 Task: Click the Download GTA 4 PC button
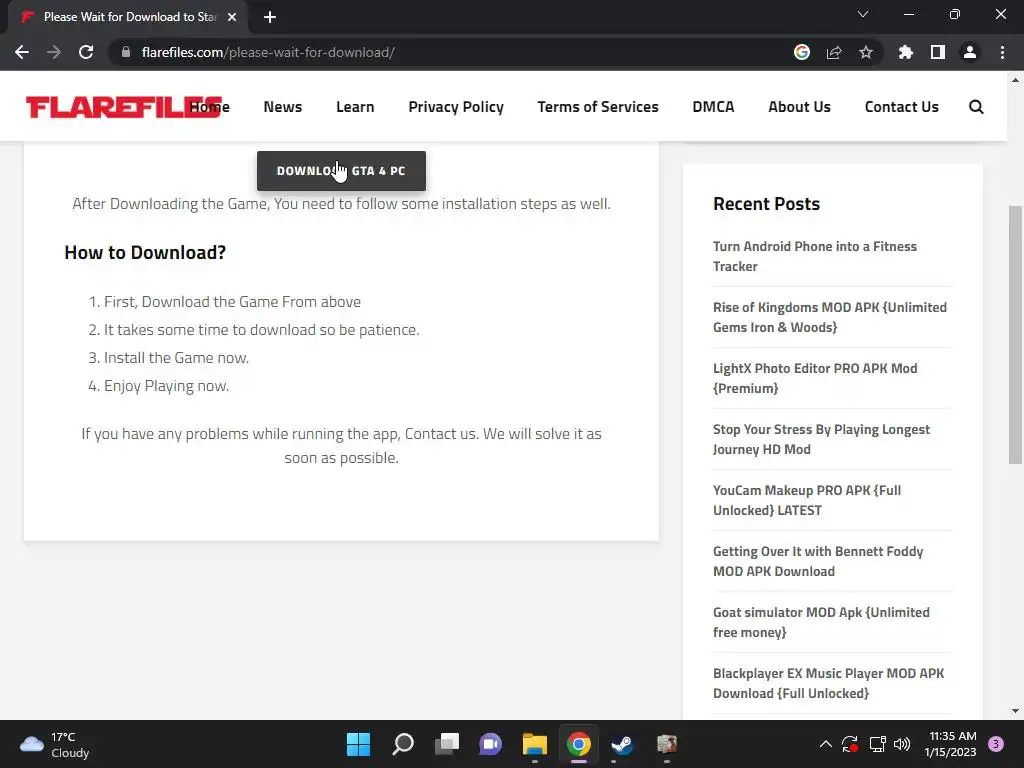tap(341, 171)
